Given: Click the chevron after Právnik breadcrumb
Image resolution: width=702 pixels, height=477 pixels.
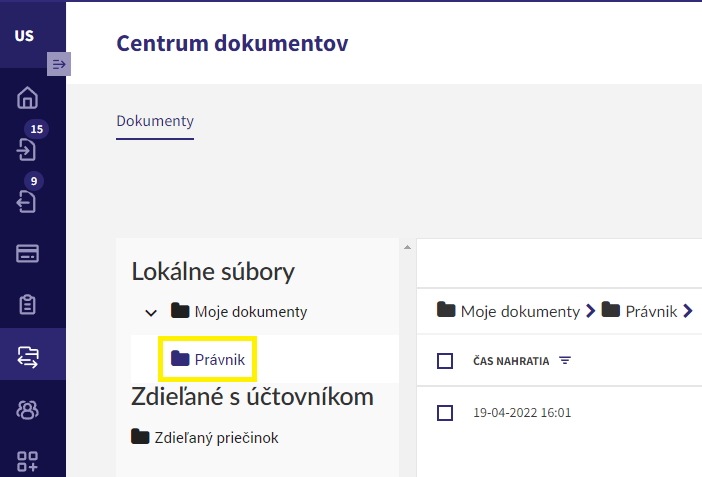Looking at the screenshot, I should [688, 310].
